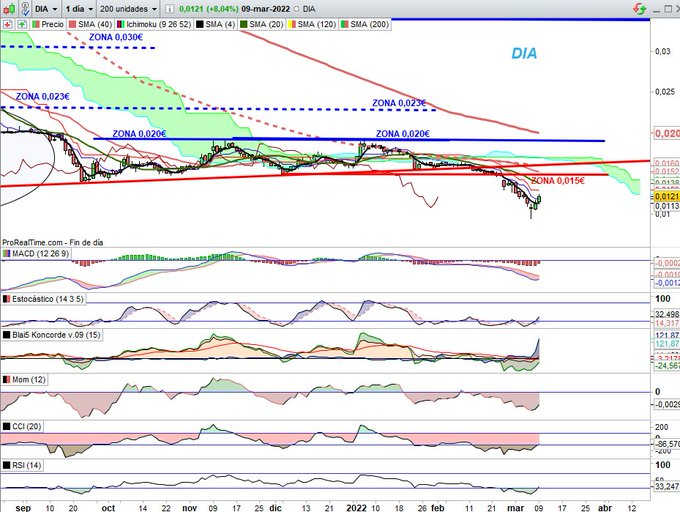680x512 pixels.
Task: Click the RSI panel black icon
Action: tap(7, 465)
